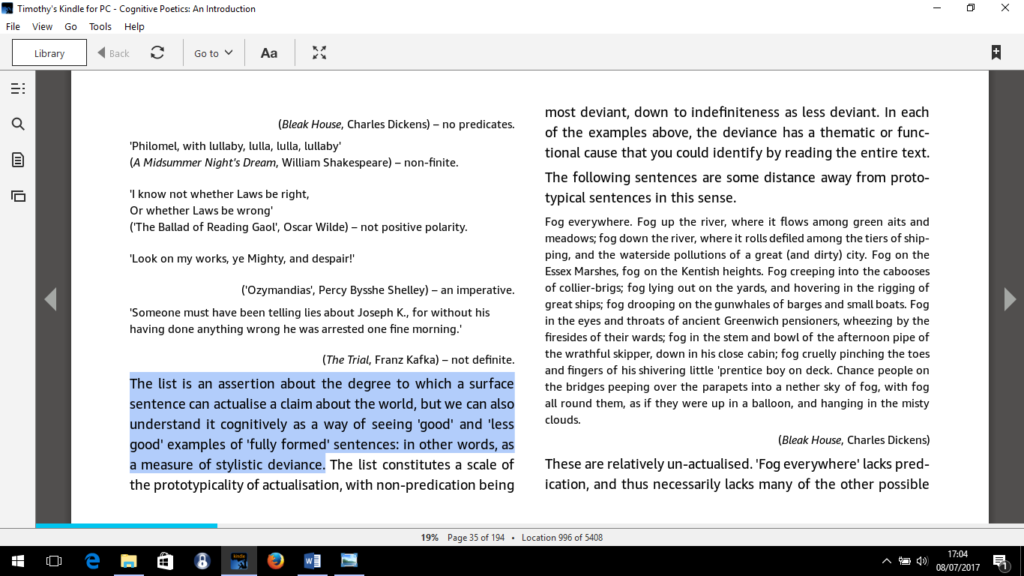
Task: Click the search magnifier icon in sidebar
Action: tap(17, 124)
